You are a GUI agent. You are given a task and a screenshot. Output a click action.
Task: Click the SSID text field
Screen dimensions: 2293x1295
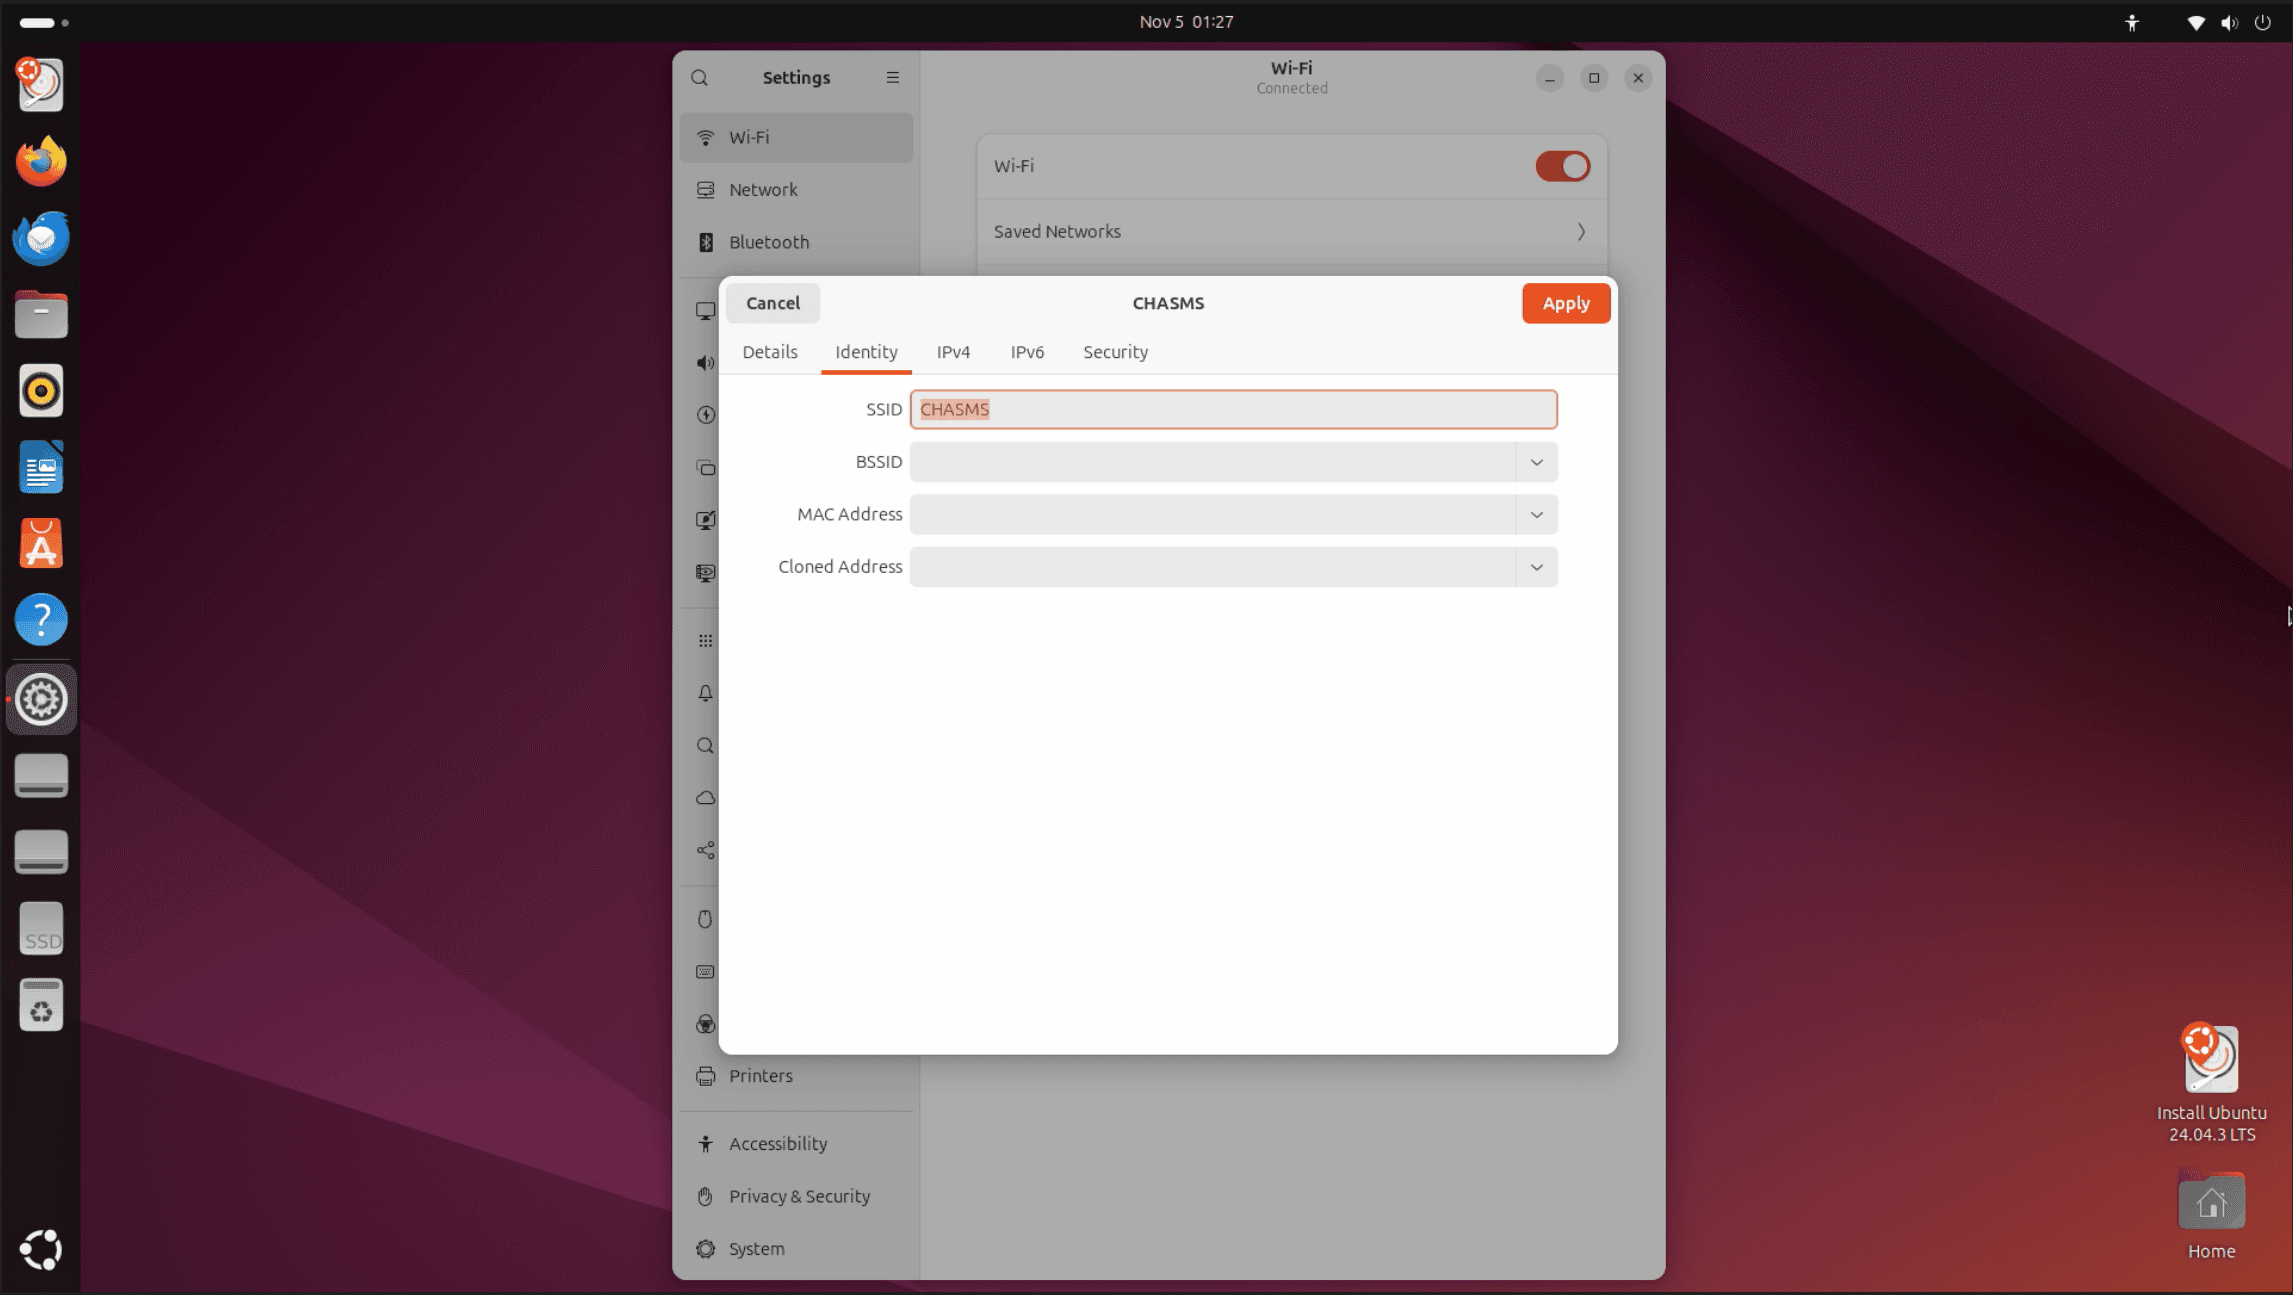1232,409
